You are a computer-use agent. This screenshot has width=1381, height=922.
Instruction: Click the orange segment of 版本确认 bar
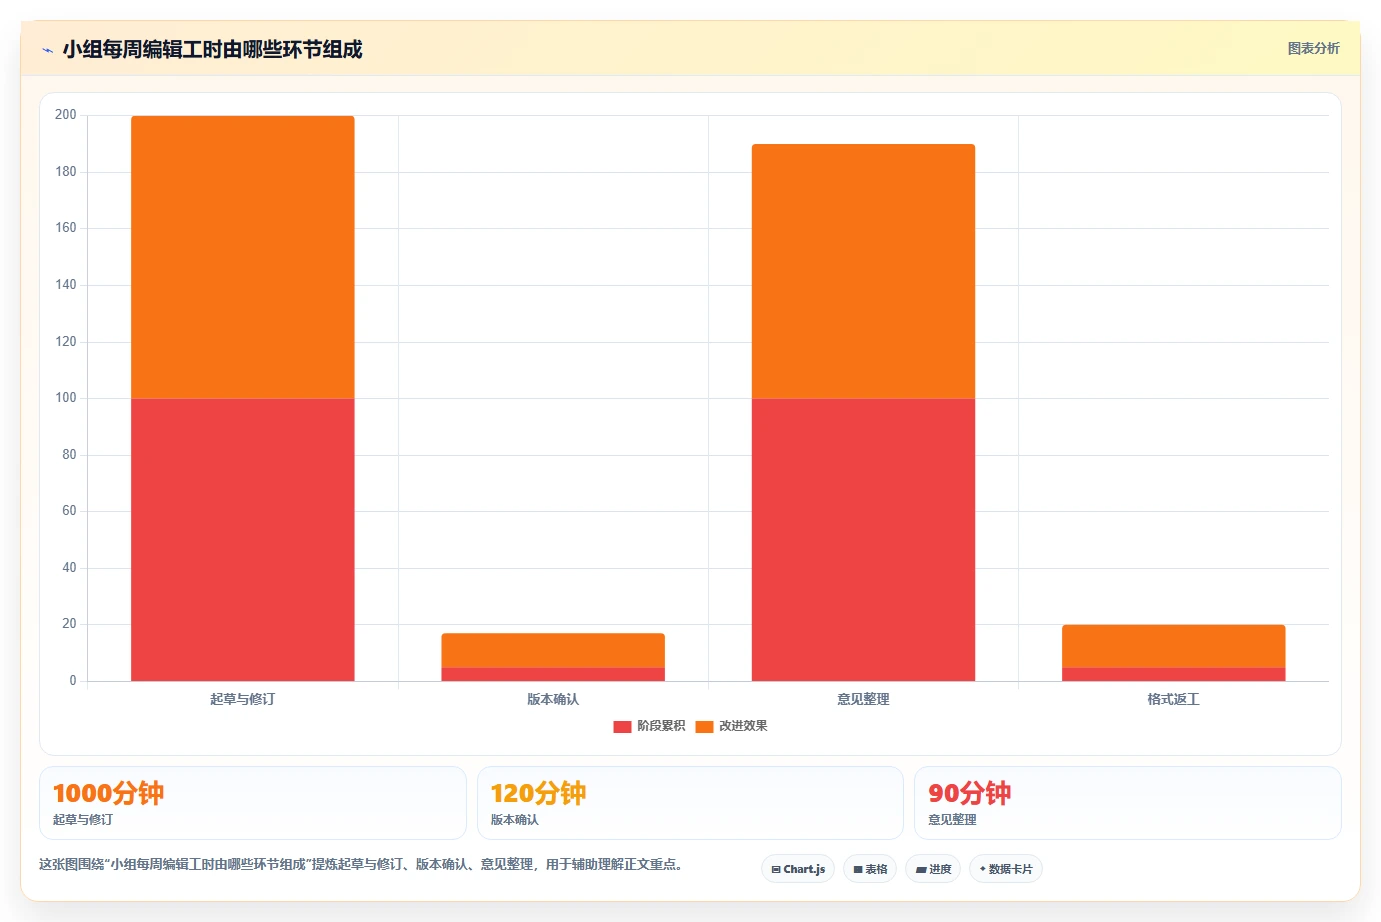pos(553,650)
